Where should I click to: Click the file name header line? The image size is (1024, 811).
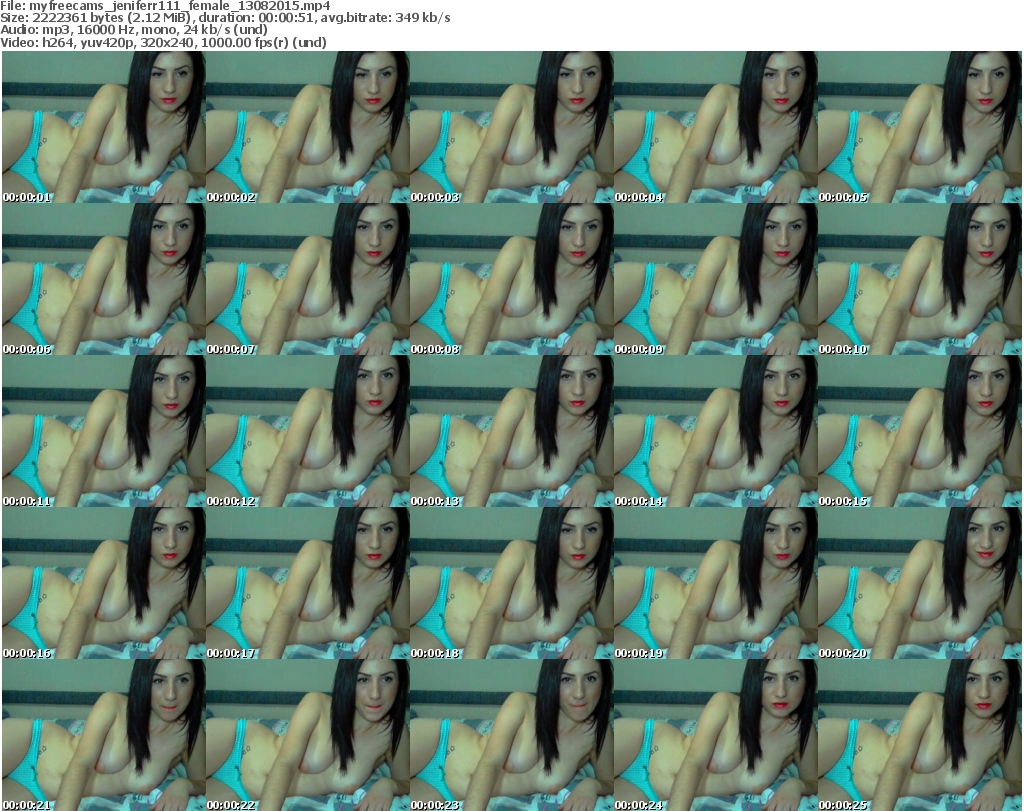[x=165, y=6]
